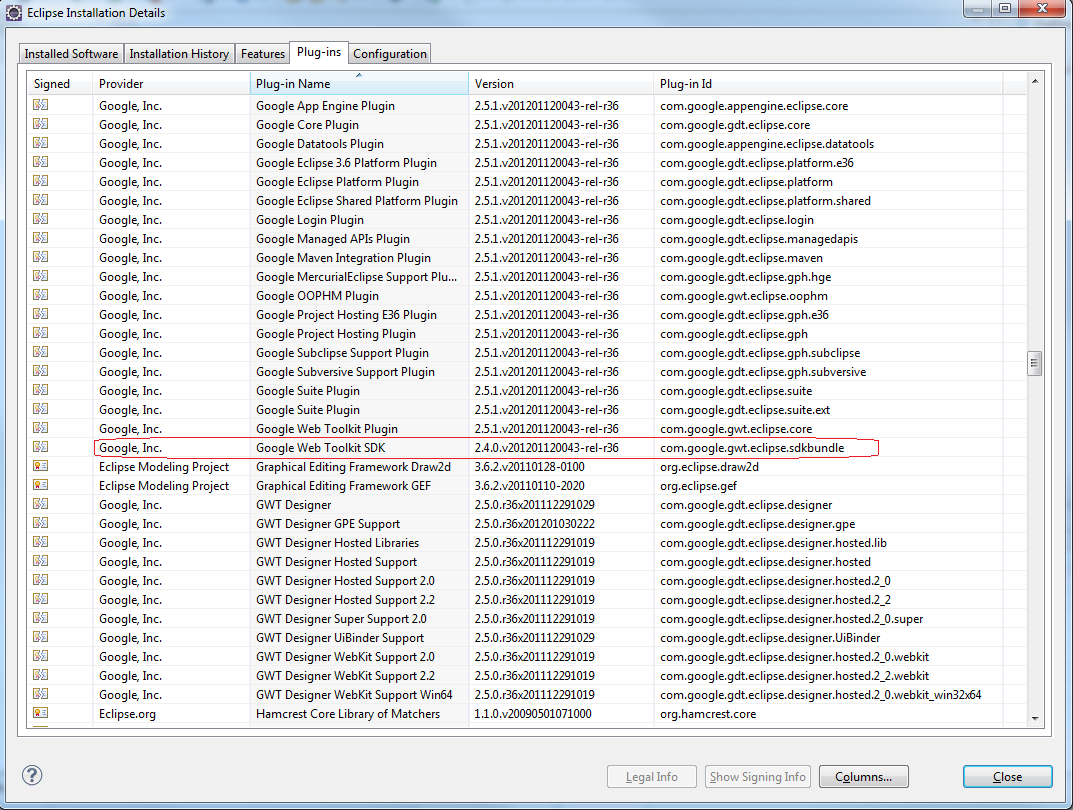
Task: Click signed icon on Google App Engine Plugin row
Action: tap(40, 105)
